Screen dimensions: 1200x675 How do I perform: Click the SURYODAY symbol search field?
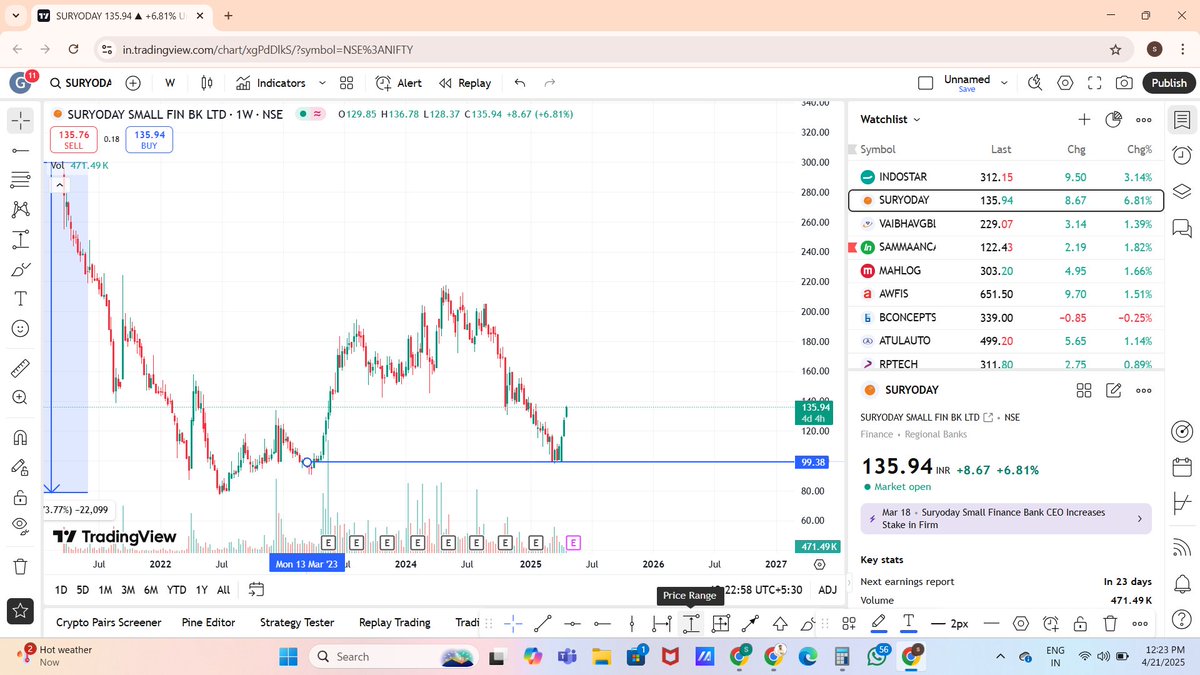coord(80,83)
